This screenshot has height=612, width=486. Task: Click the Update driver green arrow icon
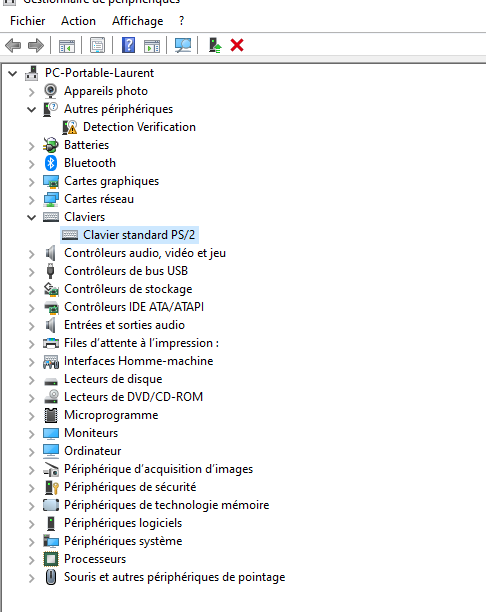215,45
